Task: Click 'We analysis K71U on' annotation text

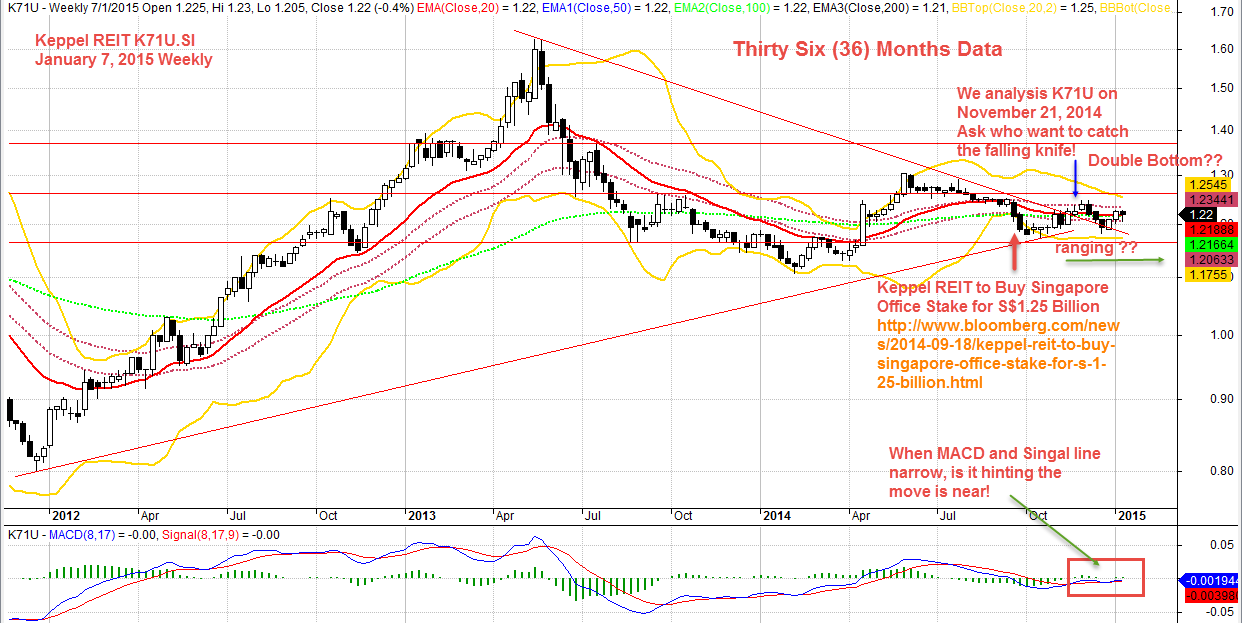Action: (1037, 94)
